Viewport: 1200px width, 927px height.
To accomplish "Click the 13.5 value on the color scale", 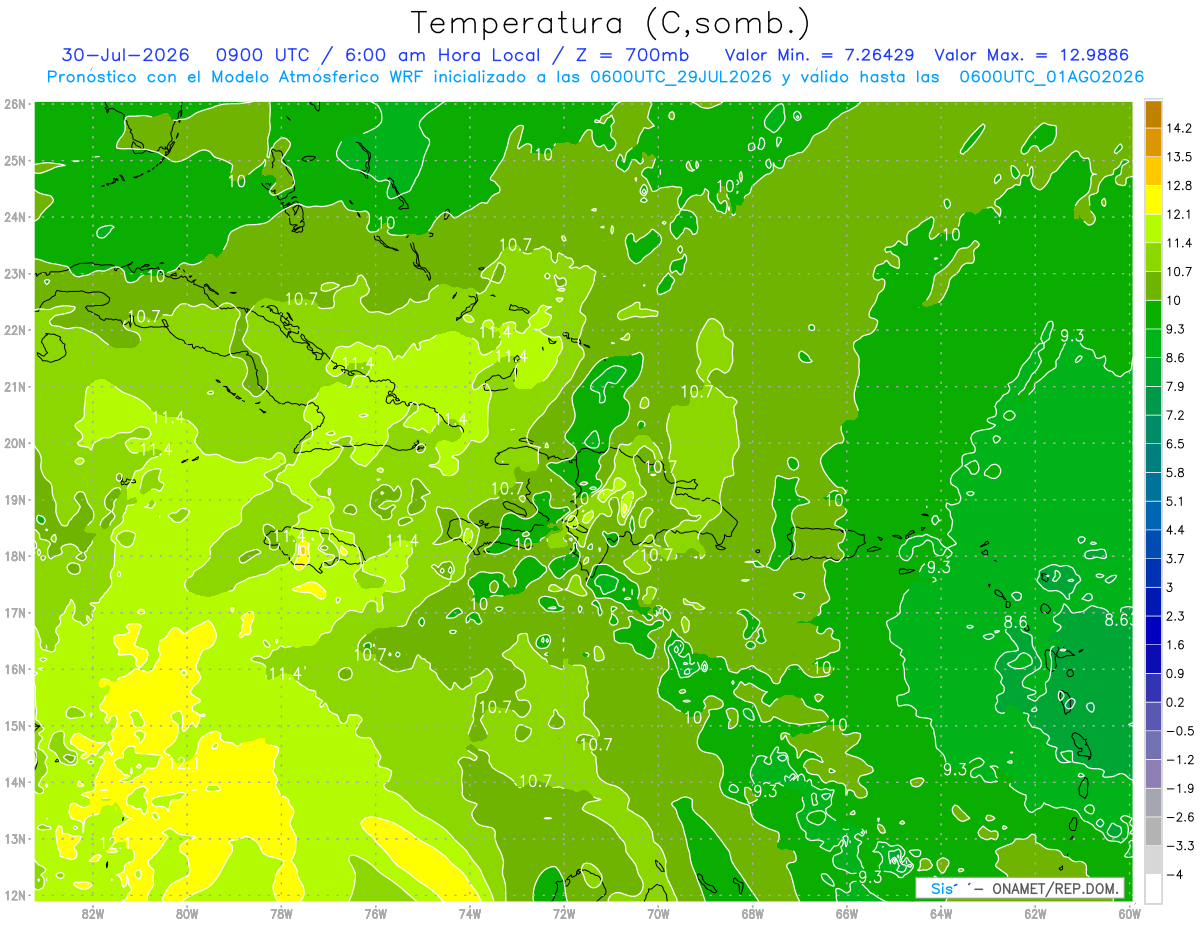I will coord(1179,157).
